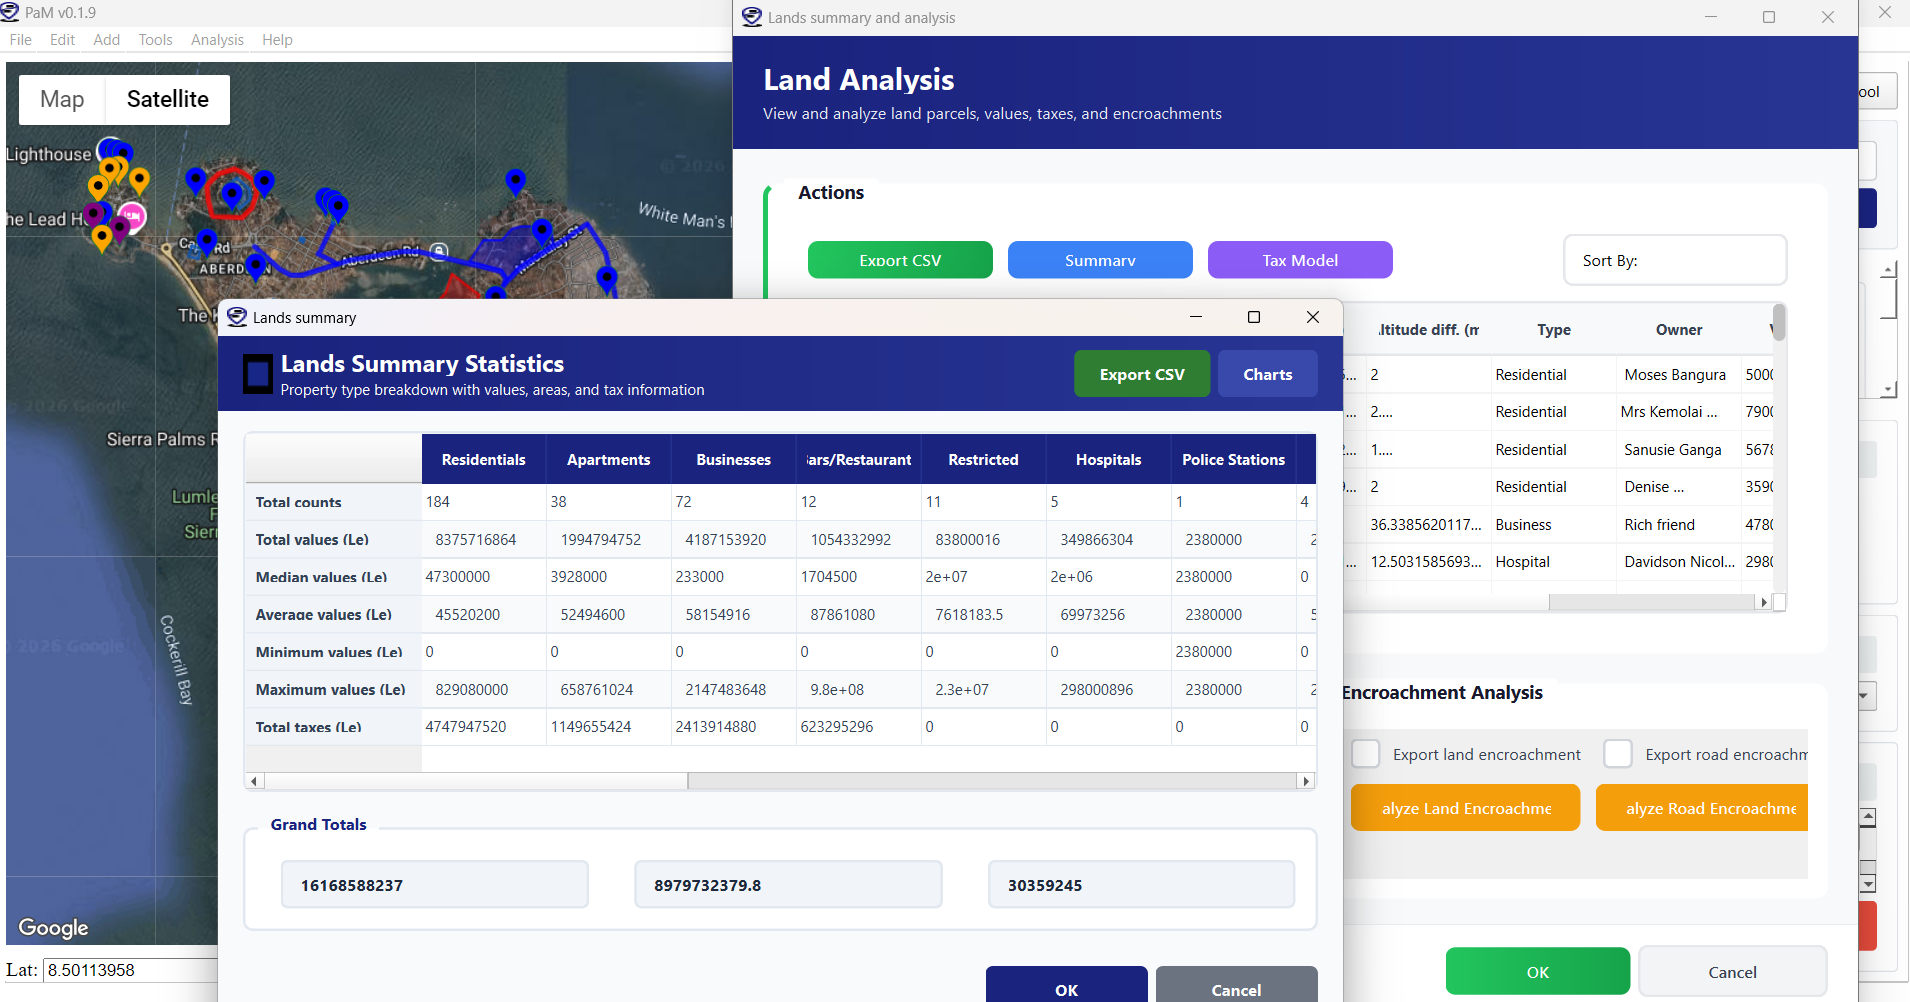
Task: Click the red-circled blue map marker
Action: [x=232, y=195]
